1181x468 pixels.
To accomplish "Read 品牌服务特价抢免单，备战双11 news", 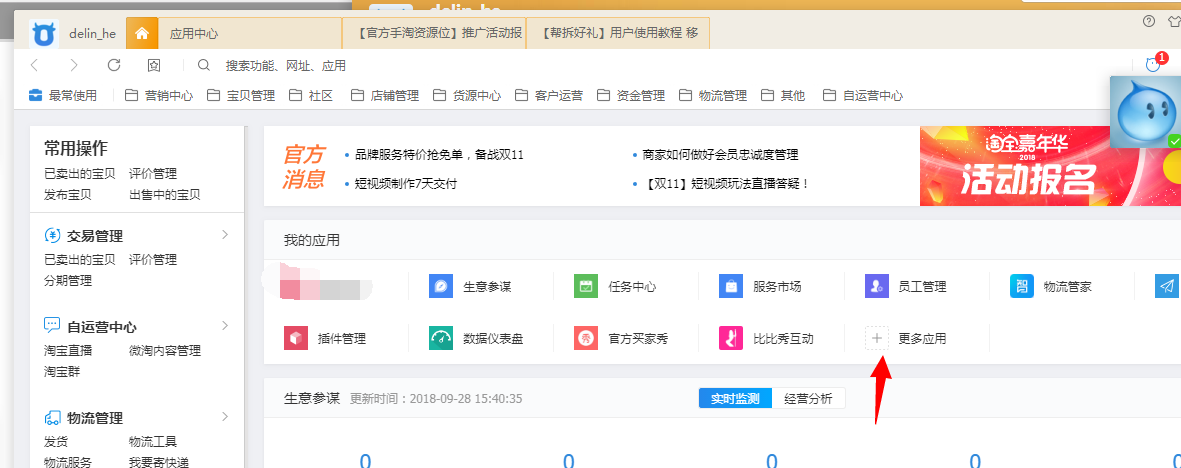I will pyautogui.click(x=439, y=155).
